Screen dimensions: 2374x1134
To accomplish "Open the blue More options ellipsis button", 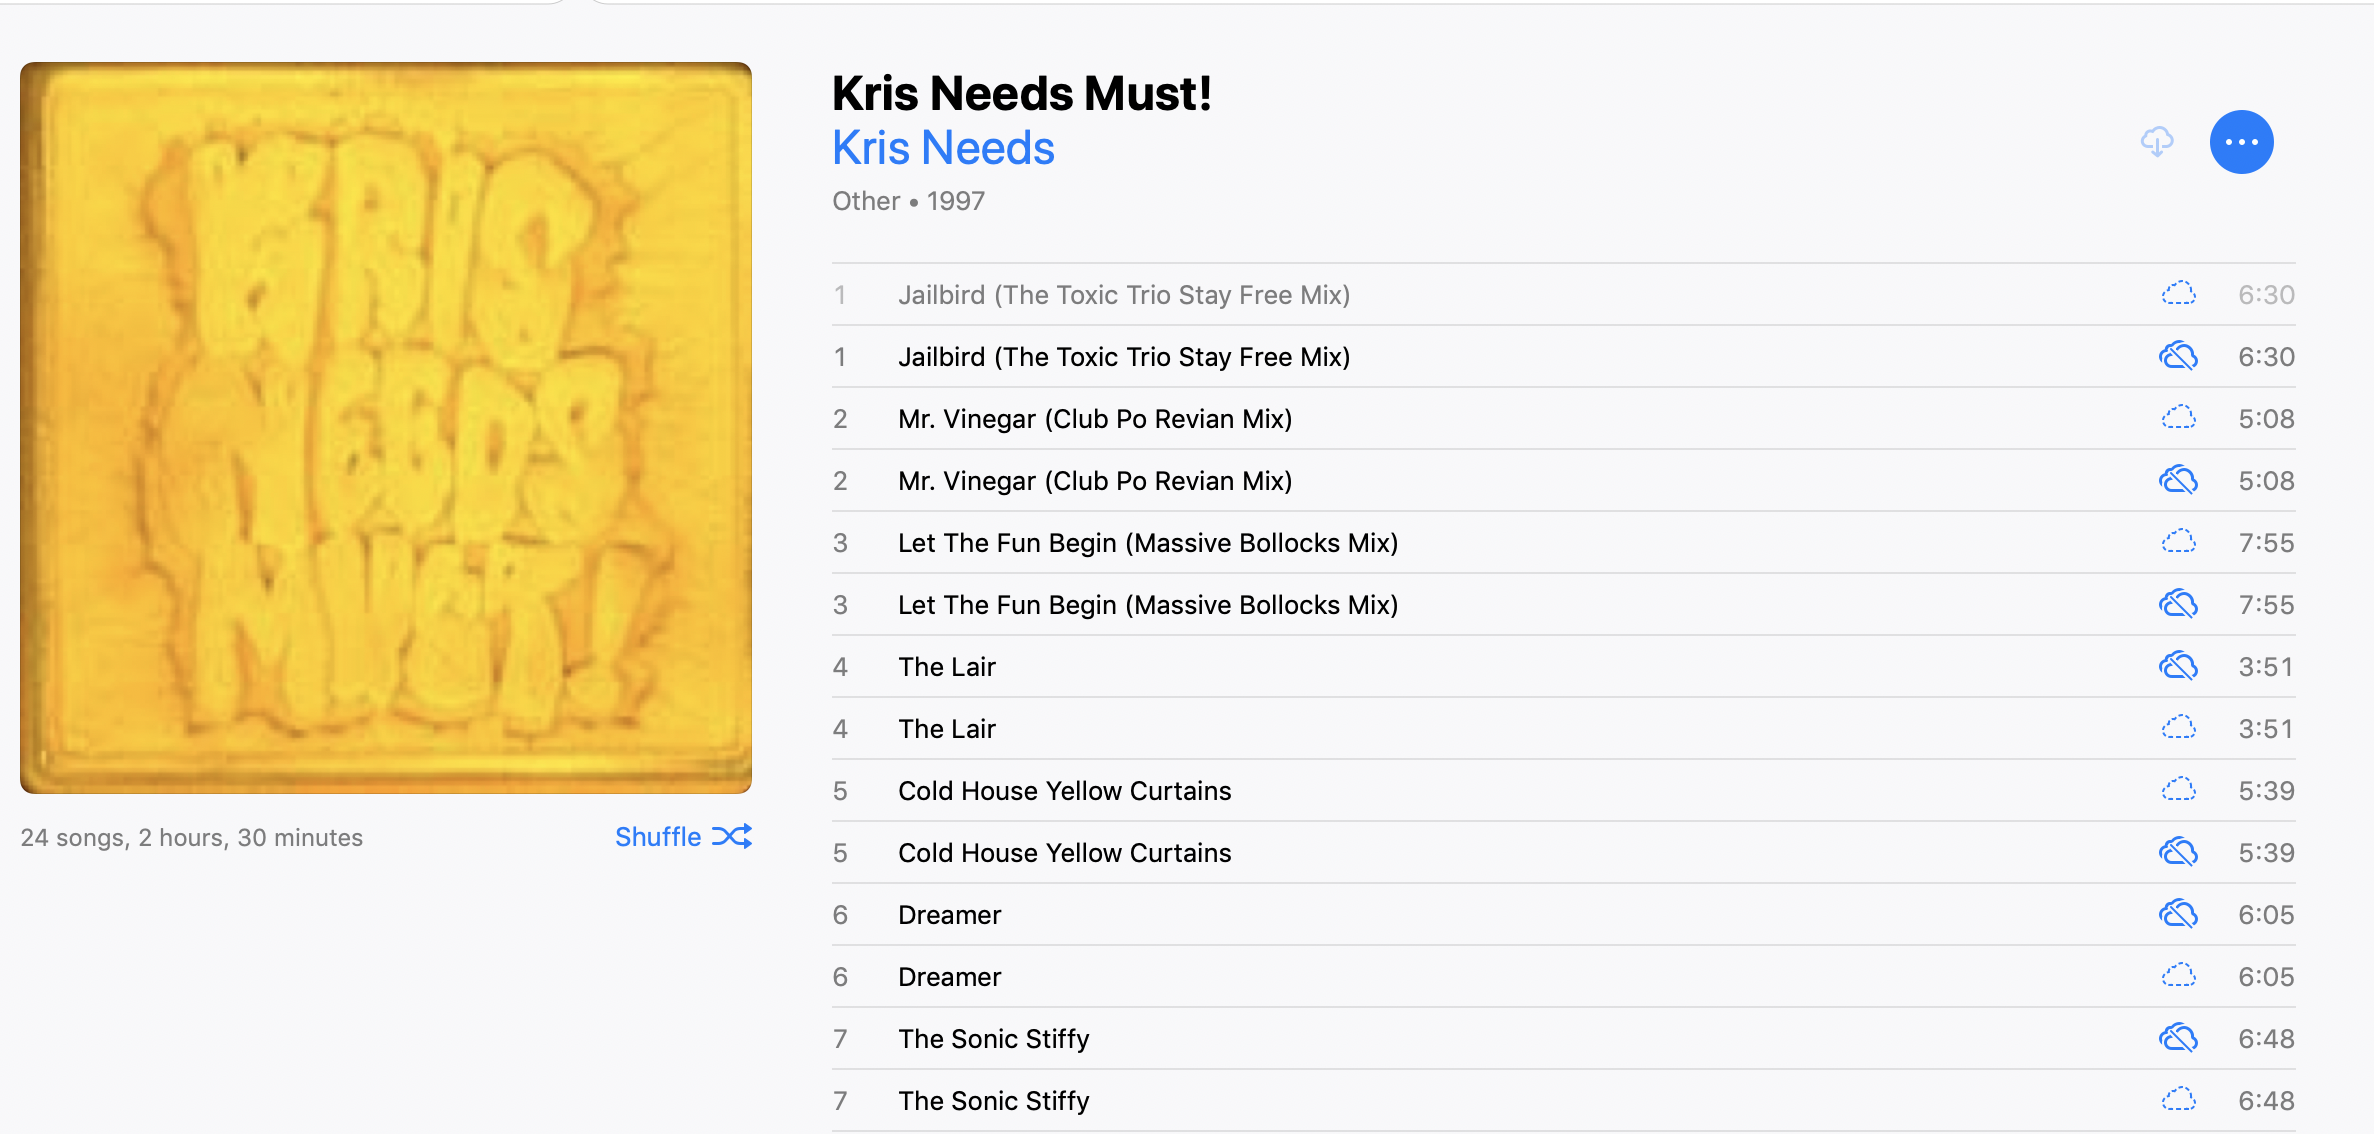I will 2241,142.
